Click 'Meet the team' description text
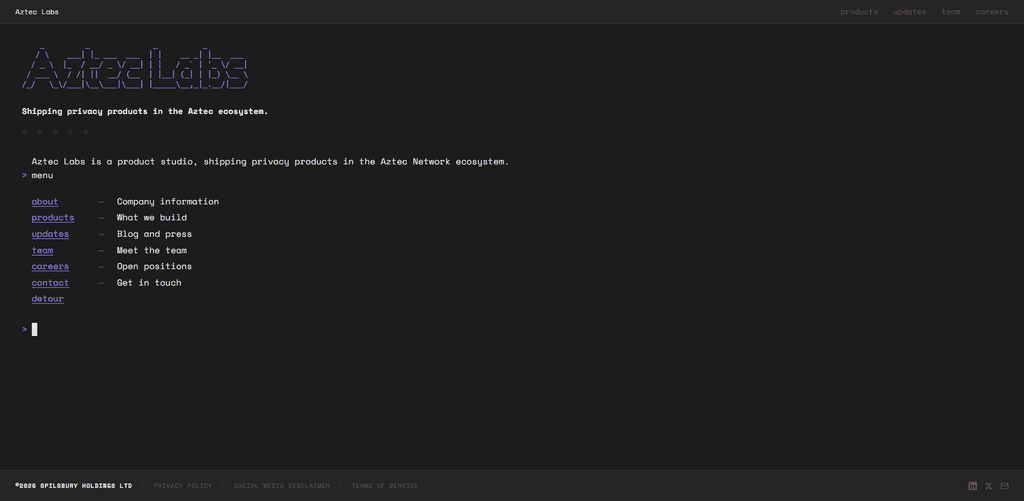The height and width of the screenshot is (501, 1024). 152,250
